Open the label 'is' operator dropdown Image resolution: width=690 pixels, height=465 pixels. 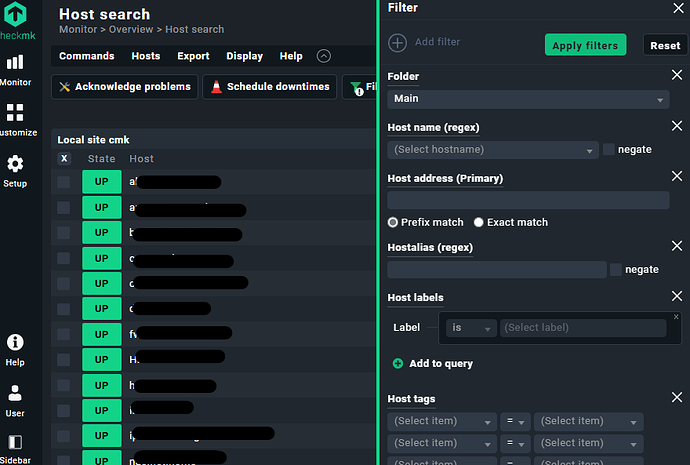pyautogui.click(x=471, y=328)
